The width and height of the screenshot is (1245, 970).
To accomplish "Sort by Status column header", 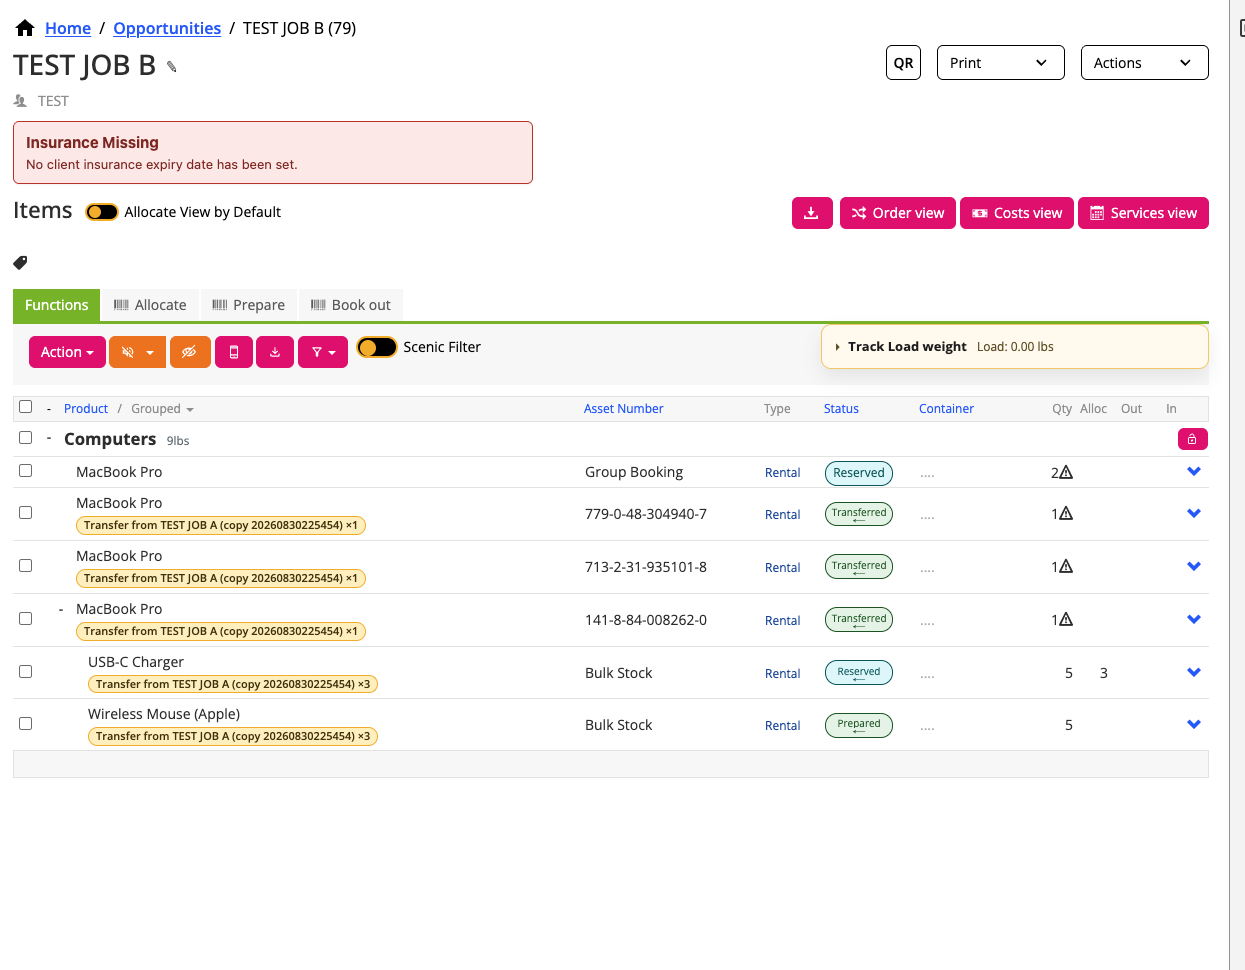I will 841,409.
